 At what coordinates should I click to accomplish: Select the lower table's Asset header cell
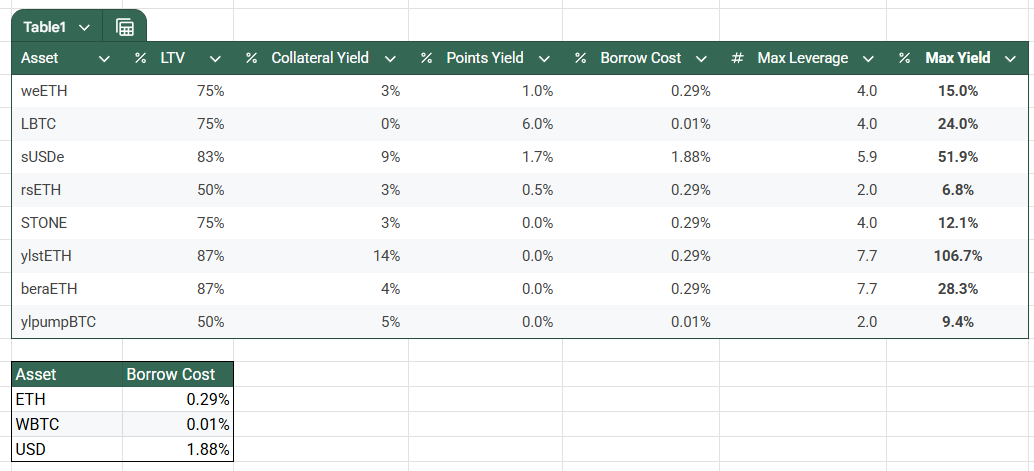click(67, 374)
